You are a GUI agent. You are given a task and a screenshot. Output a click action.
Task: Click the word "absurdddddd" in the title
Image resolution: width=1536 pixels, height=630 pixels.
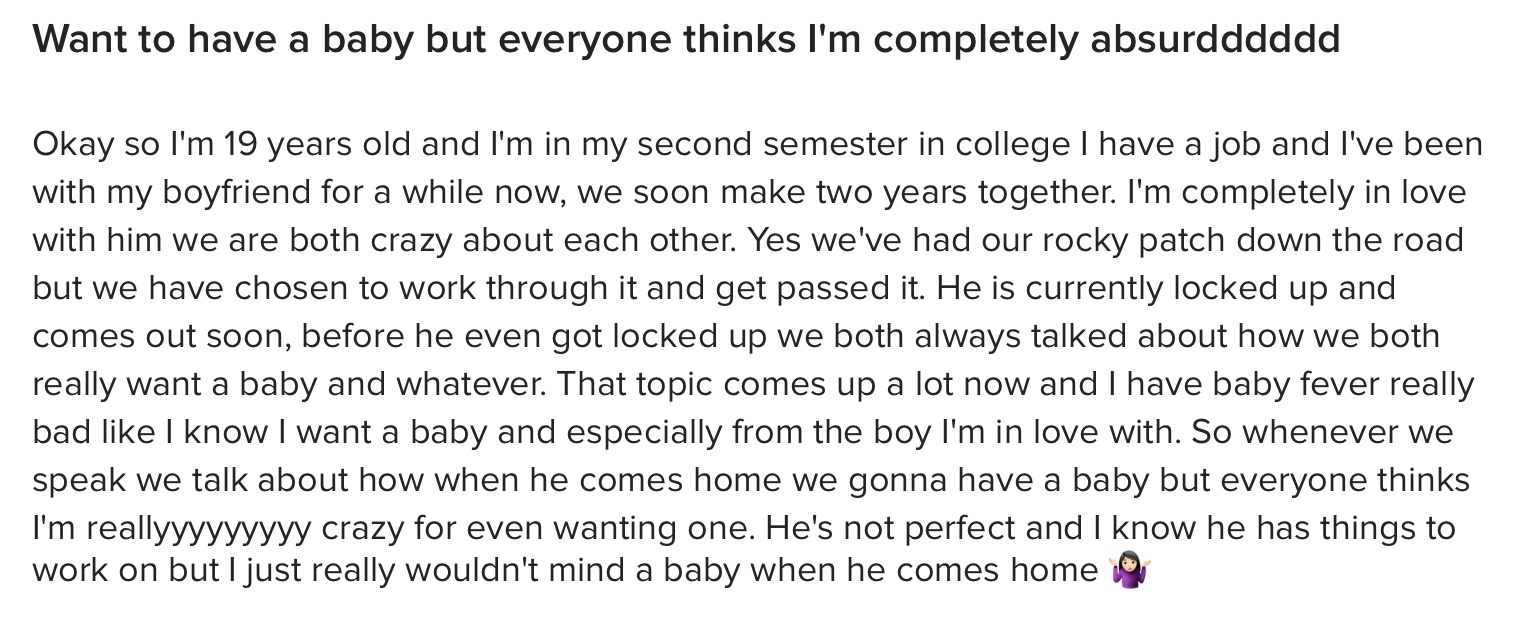[1215, 38]
